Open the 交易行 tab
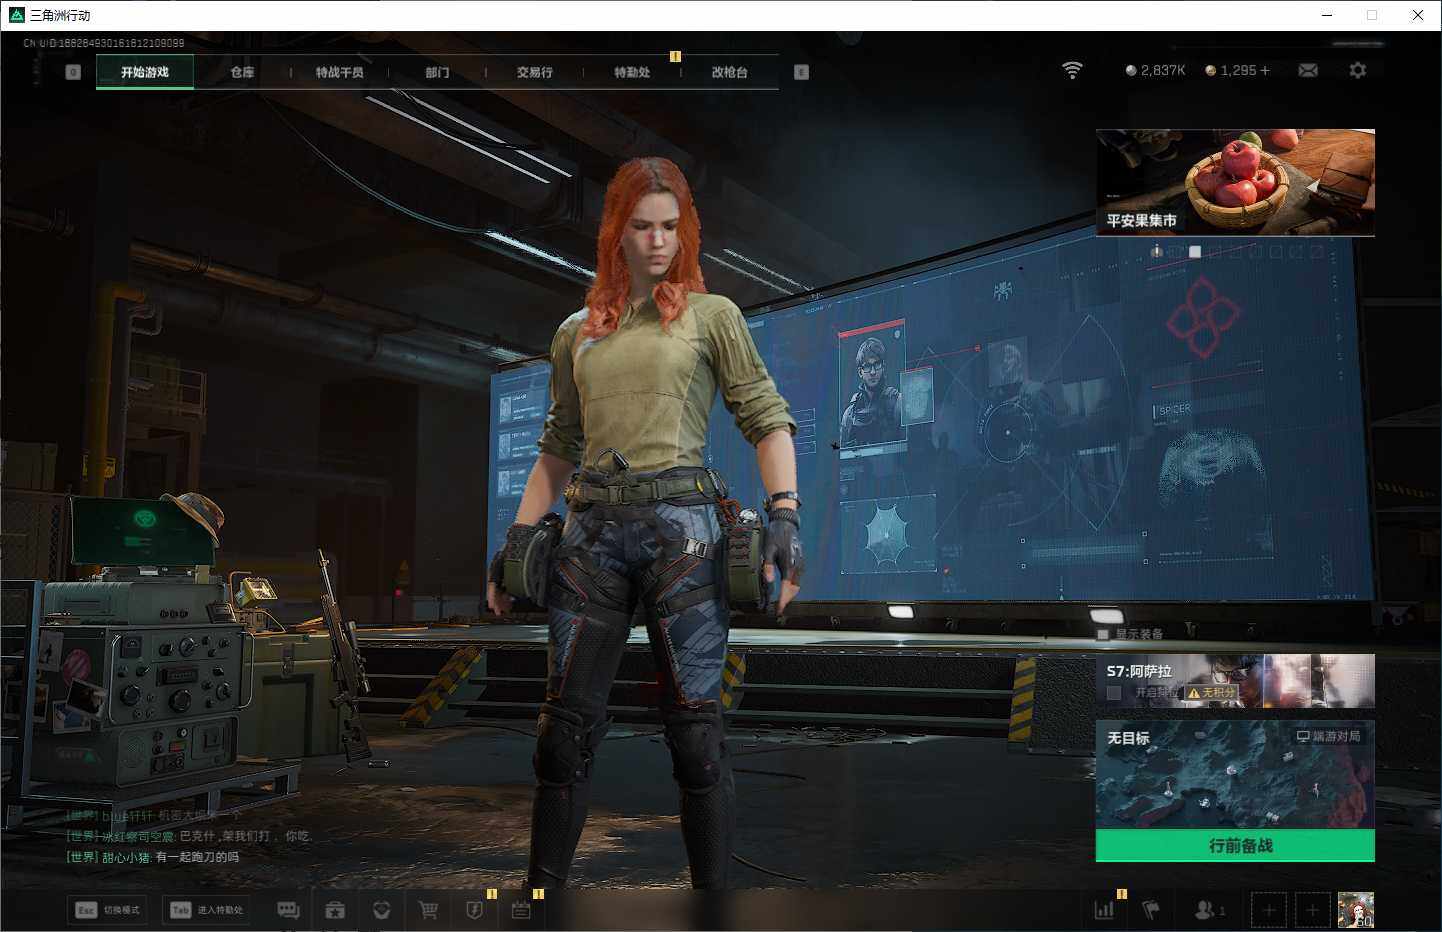Viewport: 1442px width, 932px height. coord(534,72)
